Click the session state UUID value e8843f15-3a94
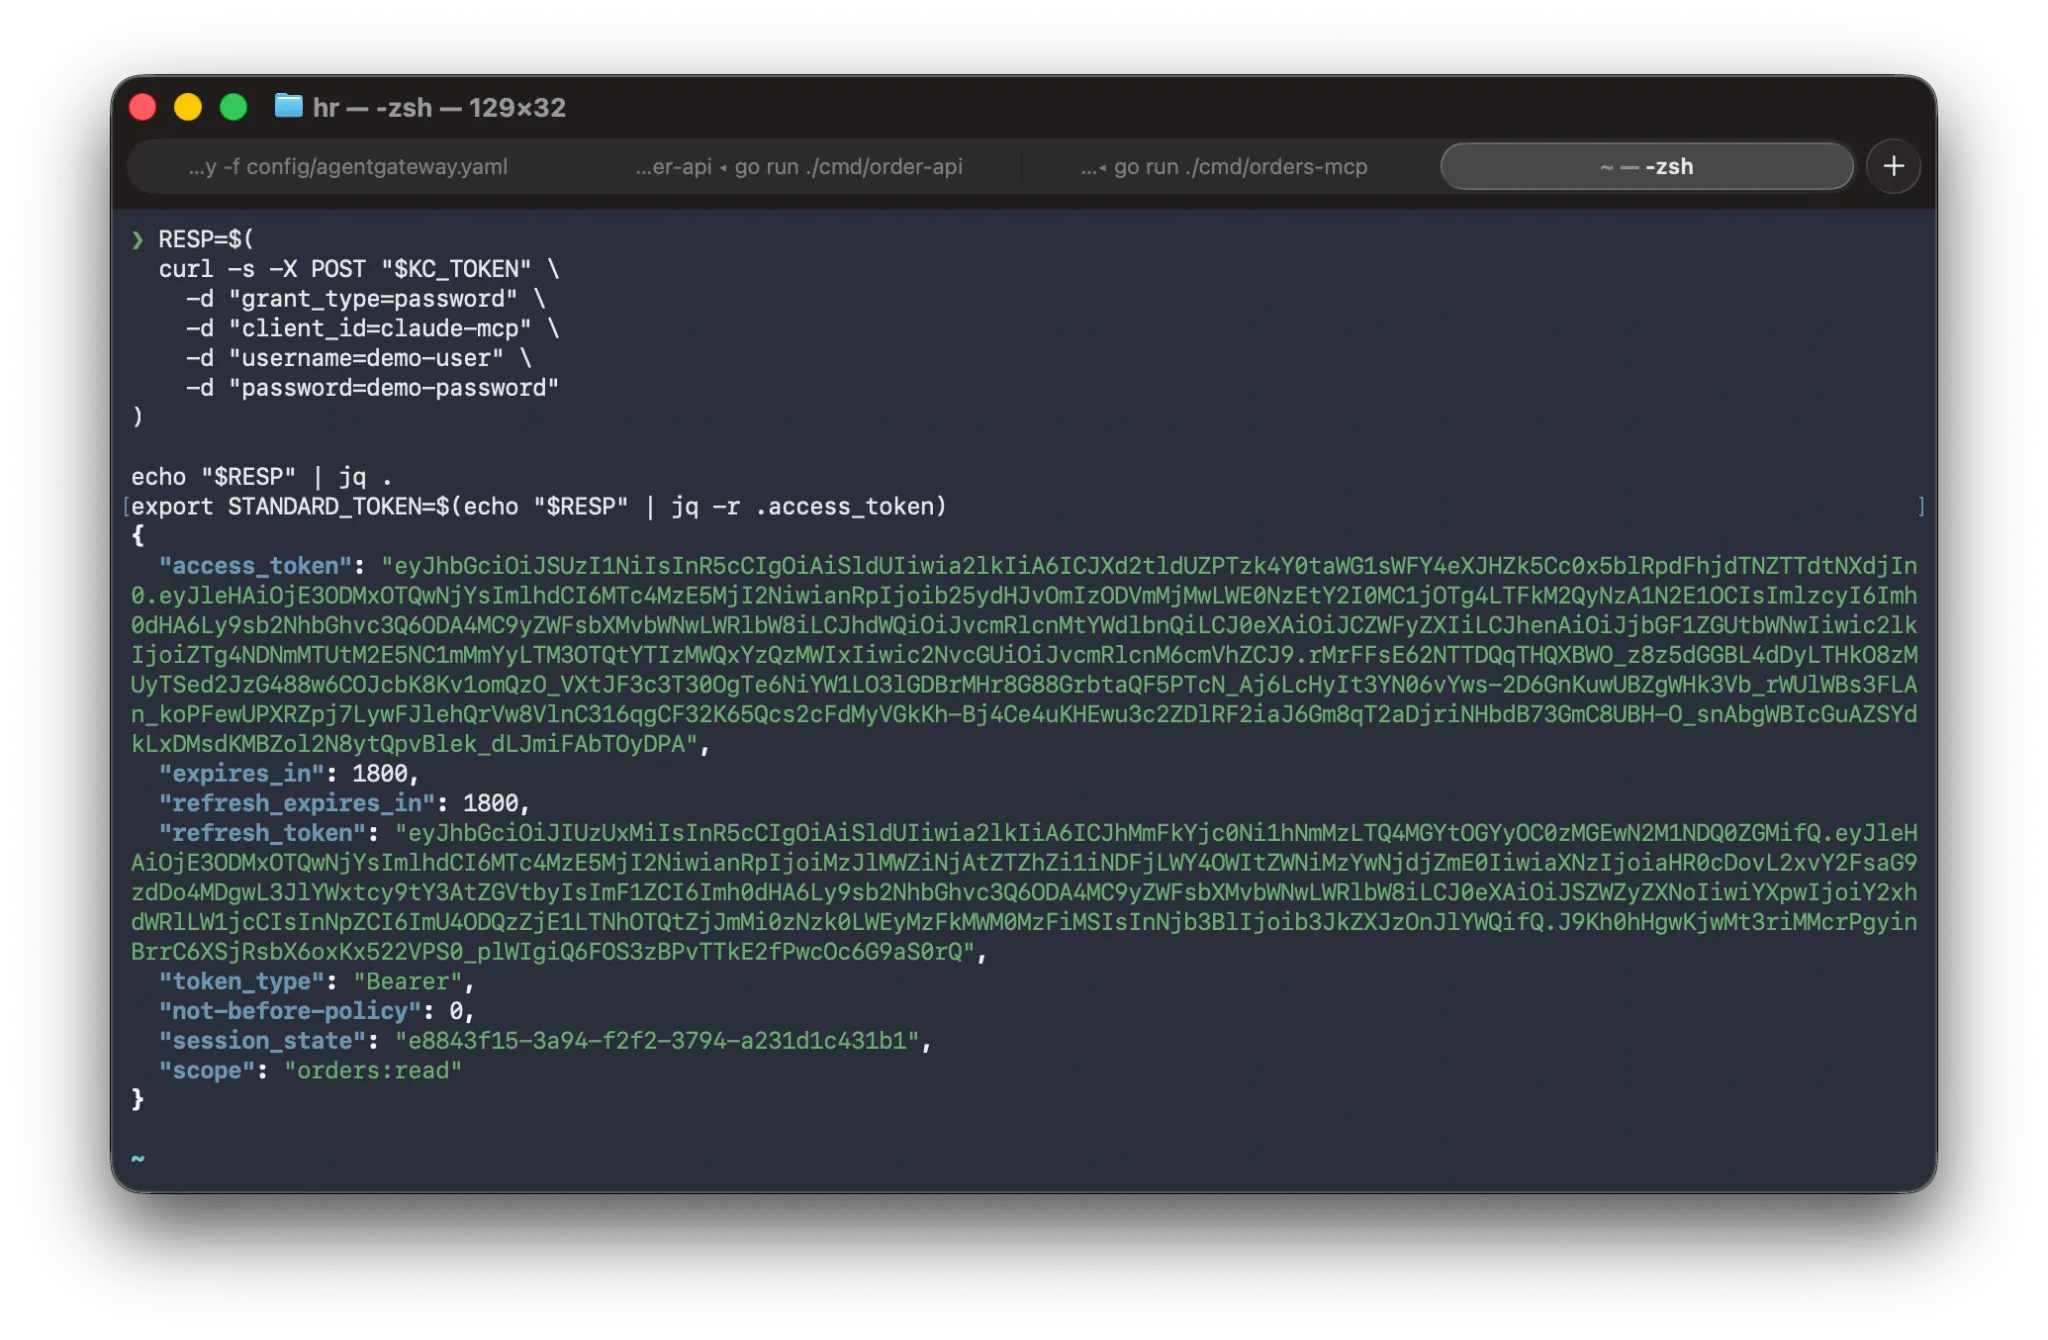The image size is (2048, 1340). click(657, 1041)
